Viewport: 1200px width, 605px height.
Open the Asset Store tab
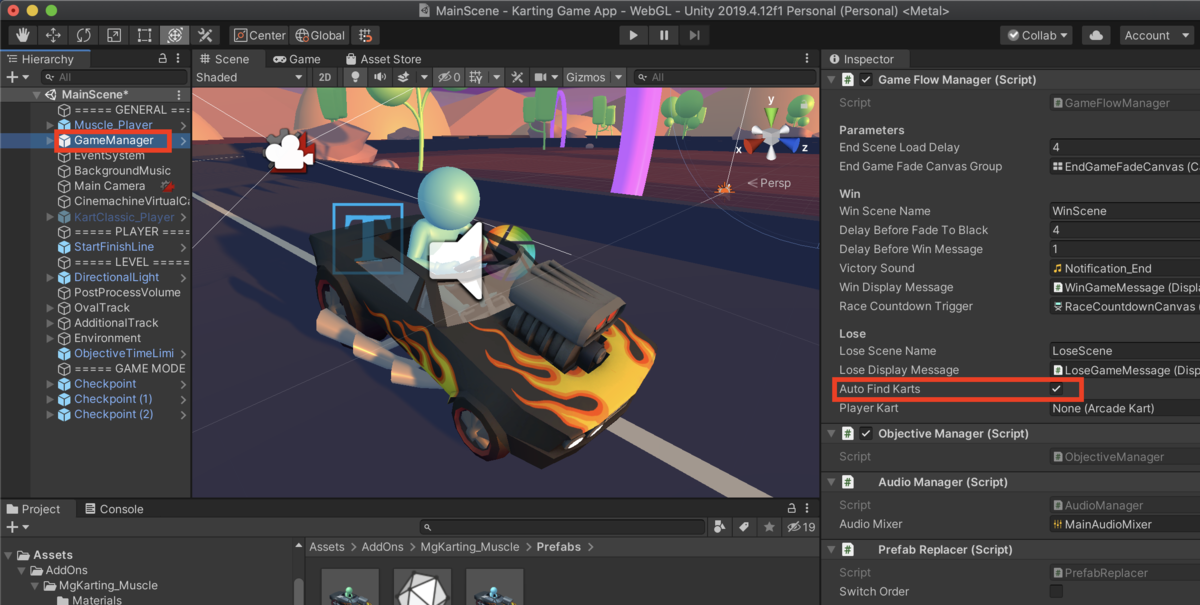(x=383, y=59)
